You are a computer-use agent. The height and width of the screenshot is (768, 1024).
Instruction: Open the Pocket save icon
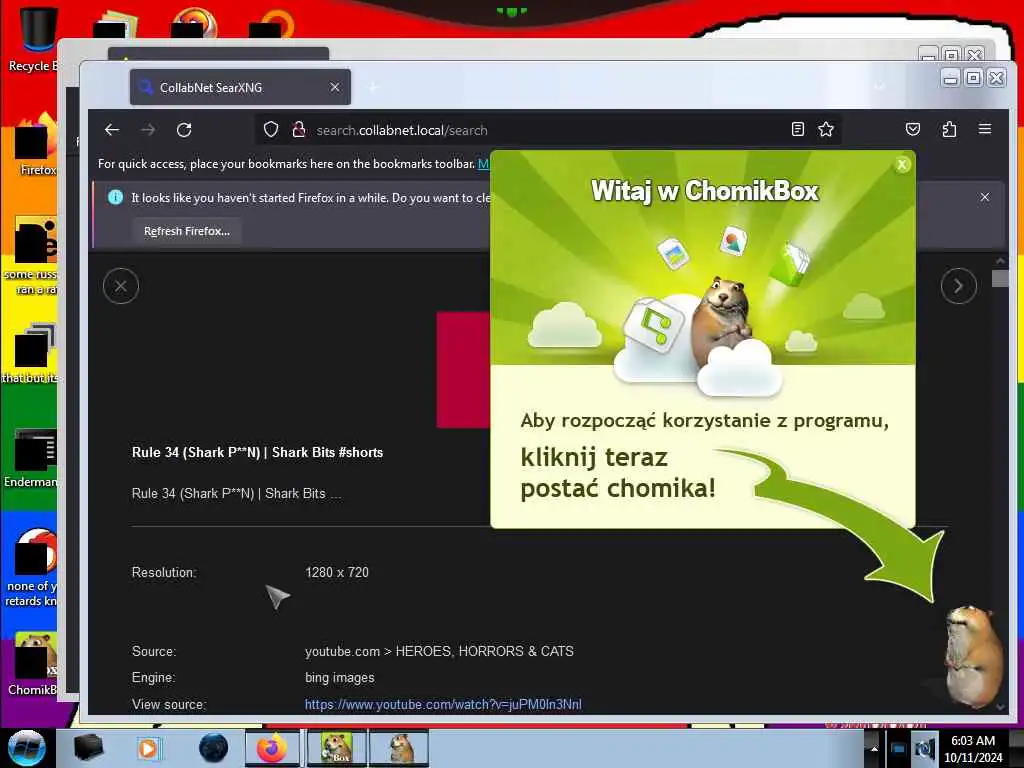[x=913, y=129]
